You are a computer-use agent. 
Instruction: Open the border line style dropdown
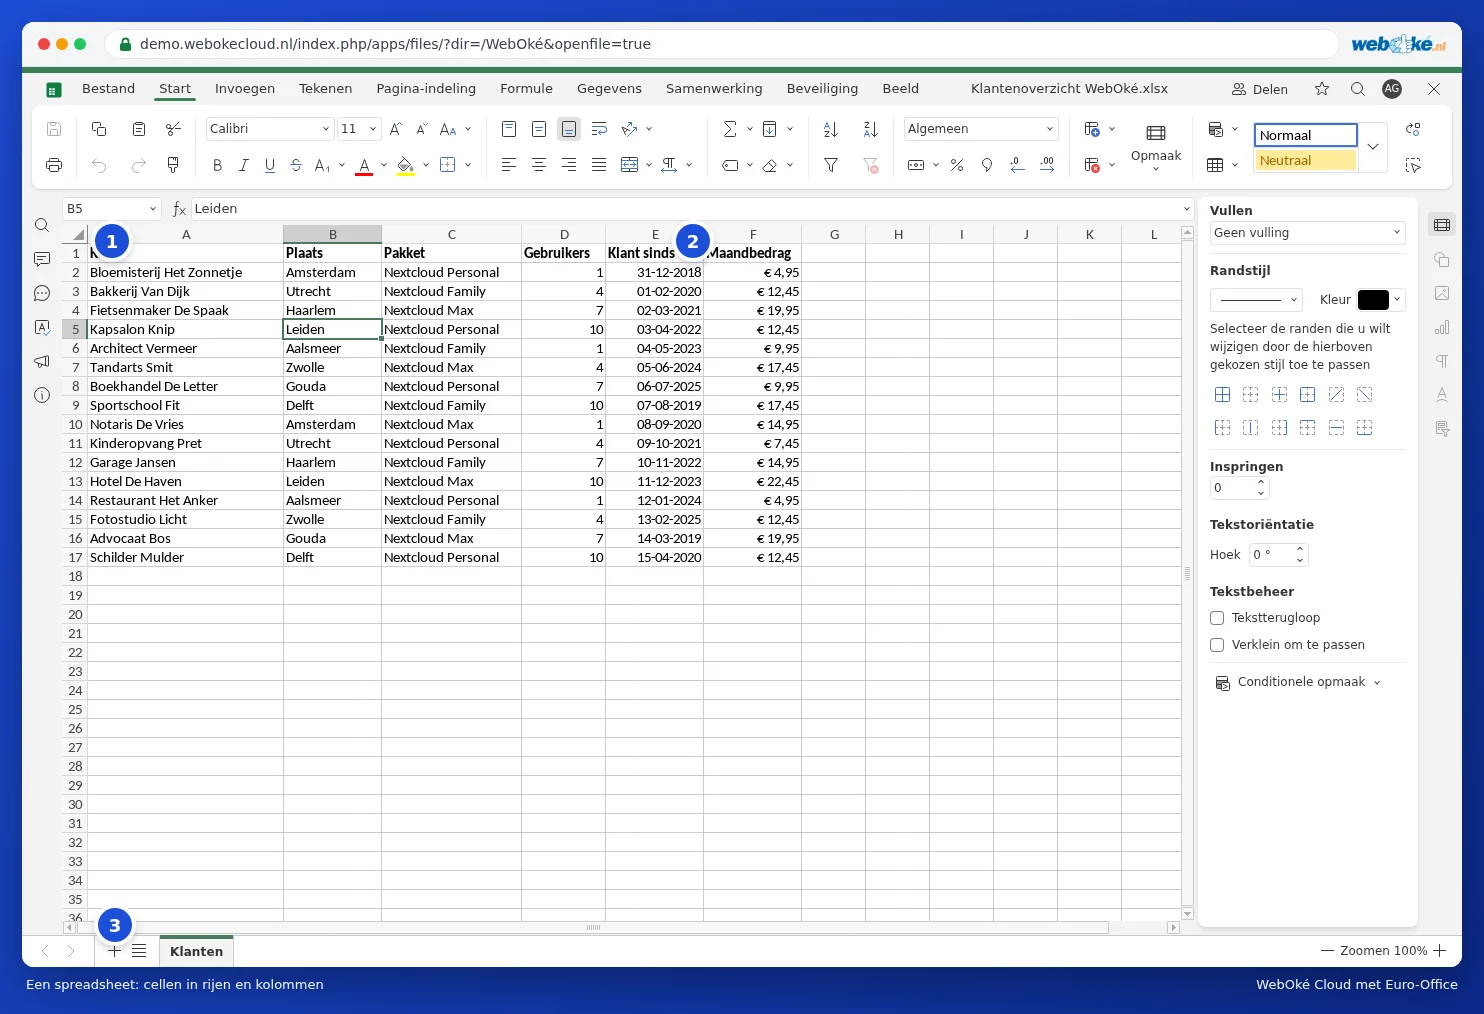tap(1257, 299)
